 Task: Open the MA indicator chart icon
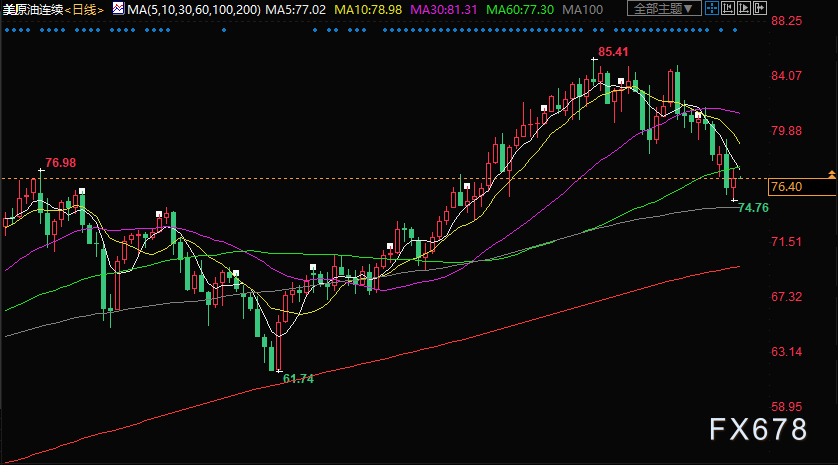click(x=118, y=8)
